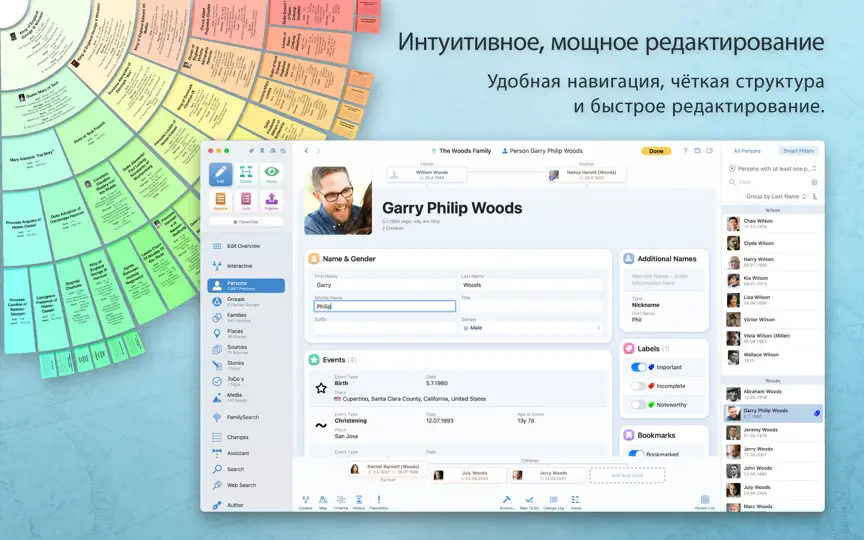Screen dimensions: 864x540
Task: Toggle the Bookmarked switch
Action: (636, 453)
